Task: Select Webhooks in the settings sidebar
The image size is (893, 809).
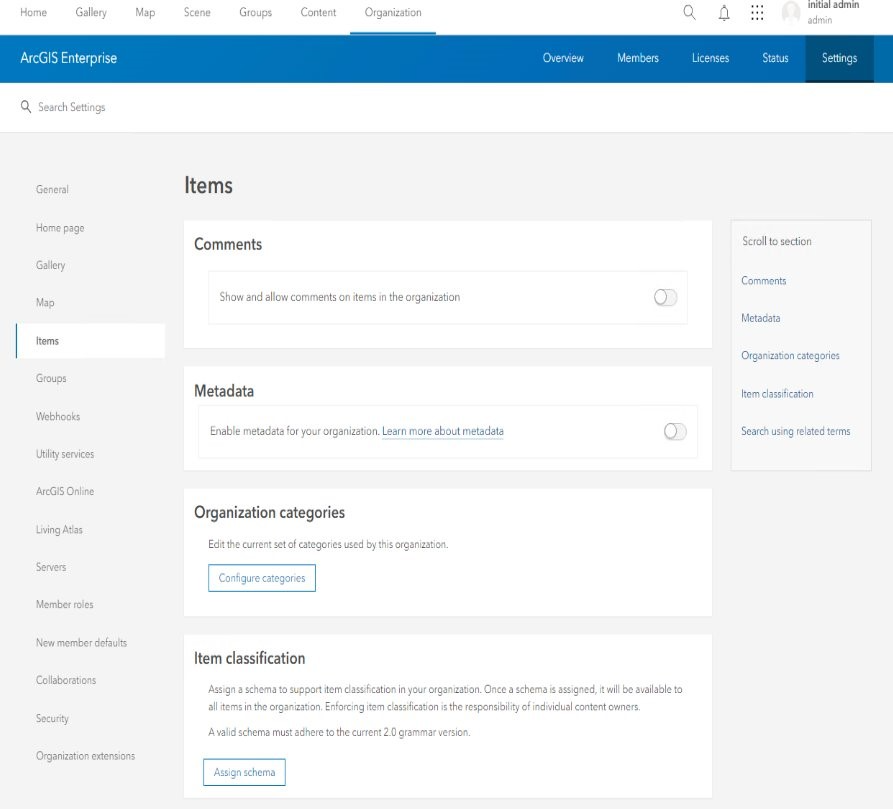Action: pyautogui.click(x=57, y=416)
